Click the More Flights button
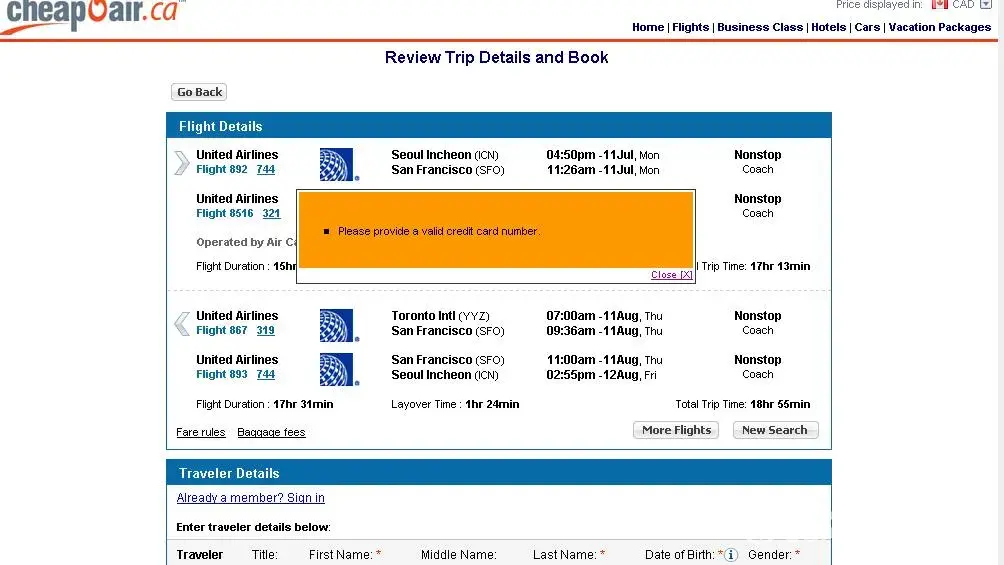Image resolution: width=1004 pixels, height=565 pixels. 676,430
